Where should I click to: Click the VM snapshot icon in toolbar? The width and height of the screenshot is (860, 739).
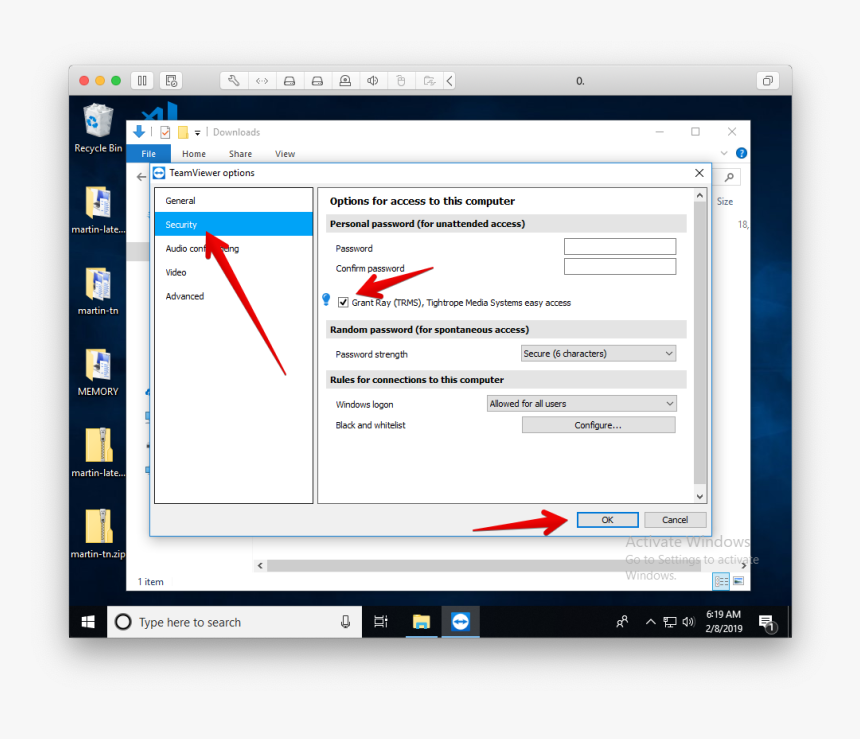pyautogui.click(x=171, y=81)
